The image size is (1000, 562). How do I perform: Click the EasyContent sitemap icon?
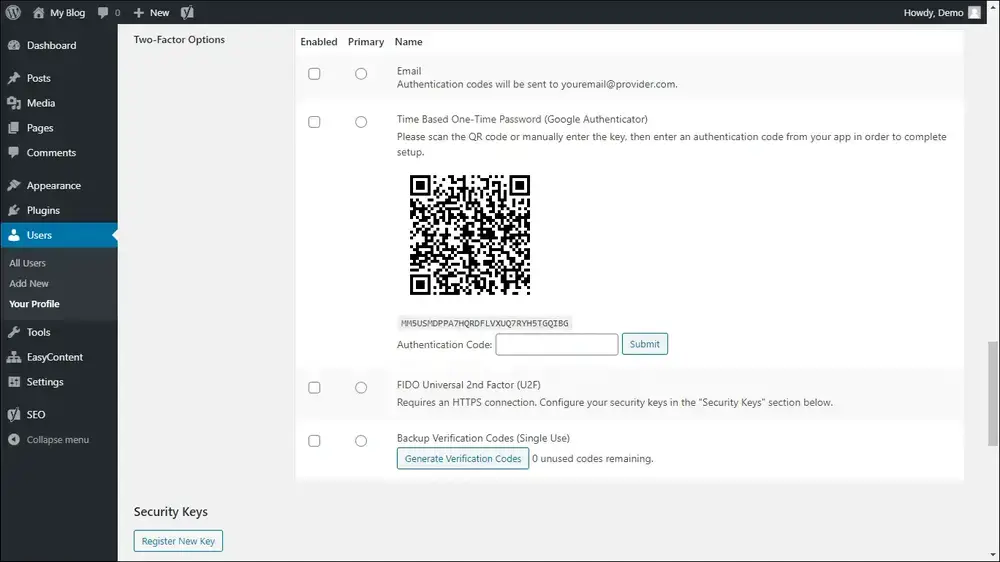click(14, 357)
